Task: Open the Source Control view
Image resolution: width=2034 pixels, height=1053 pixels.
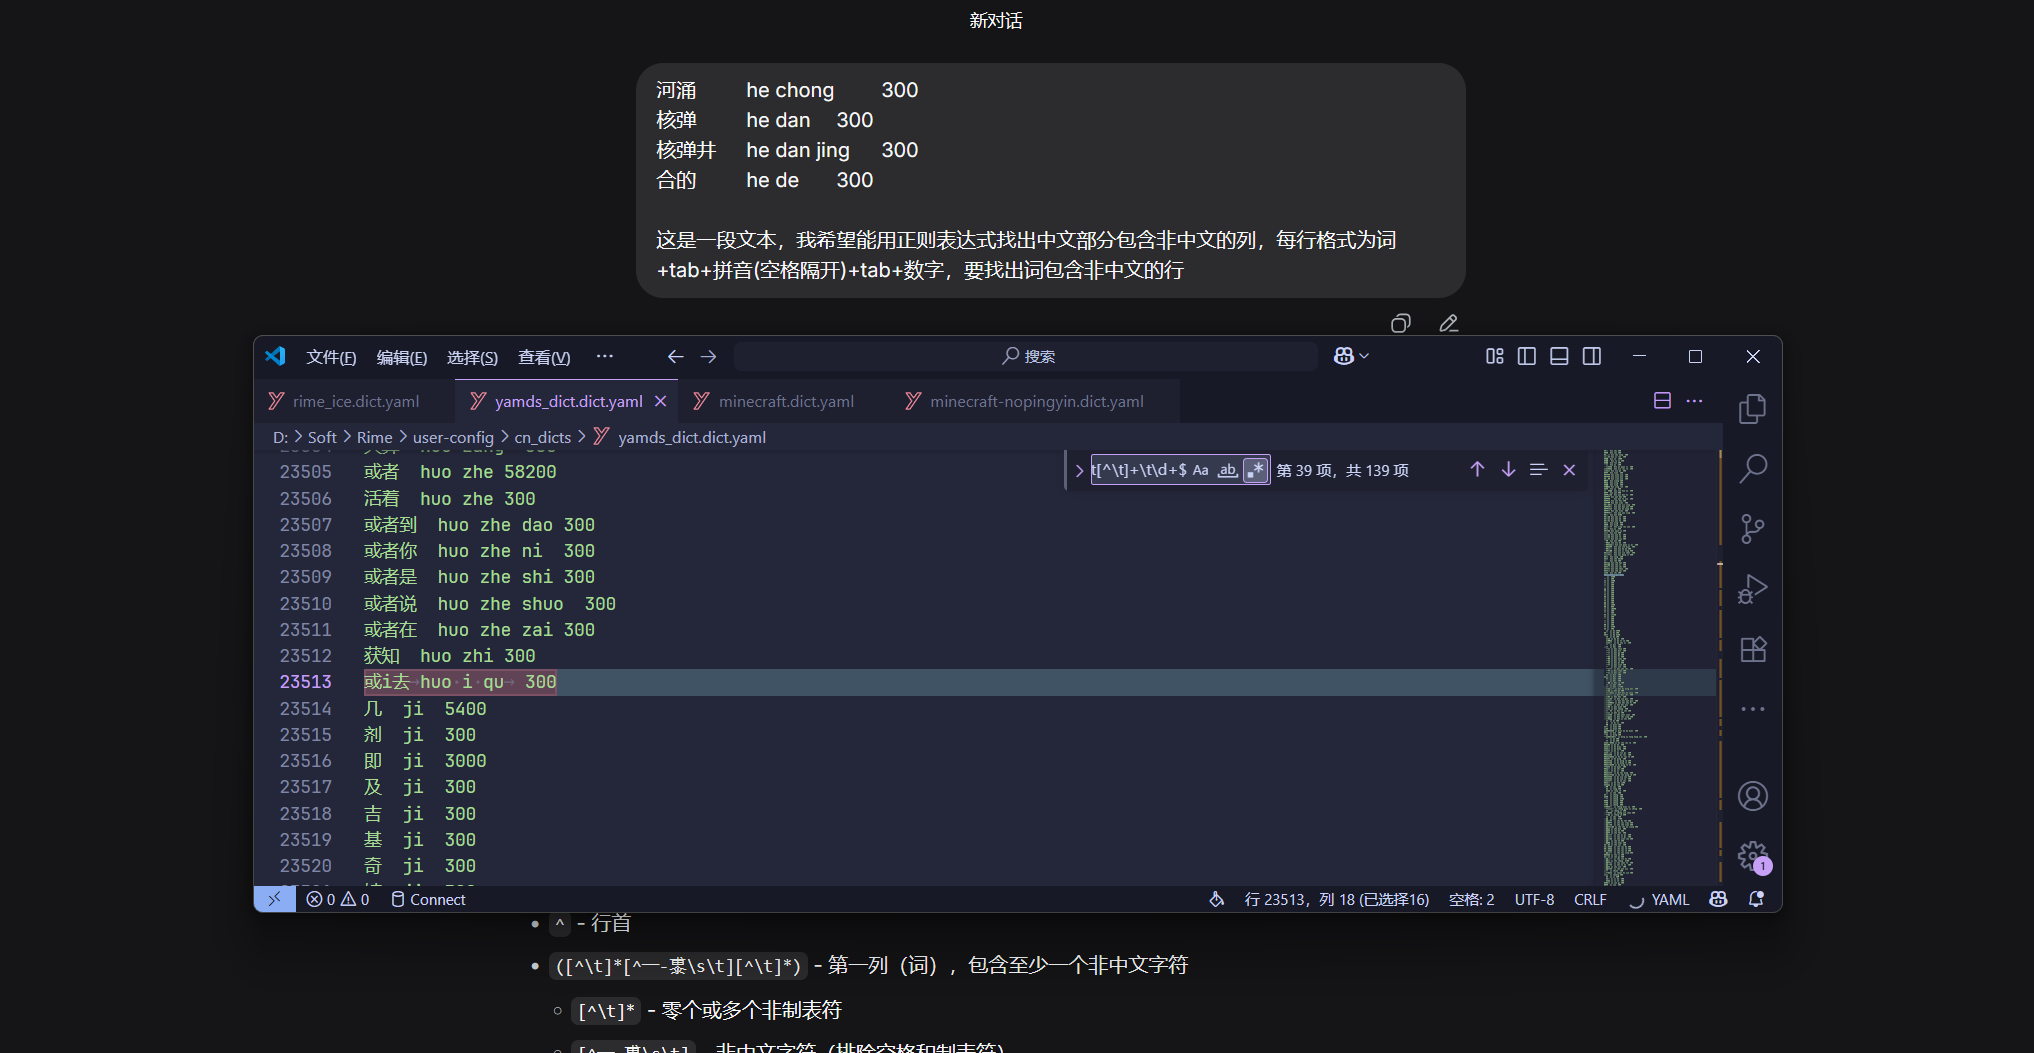Action: (x=1752, y=528)
